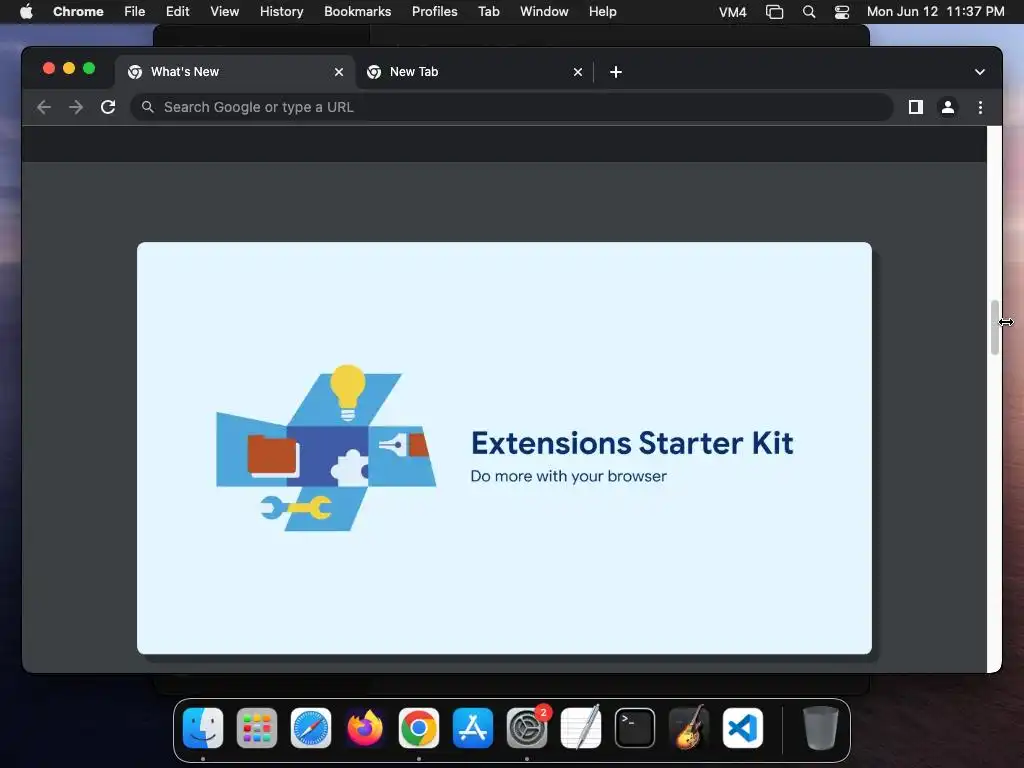Click the lightbulb in the extensions illustration

tap(347, 392)
